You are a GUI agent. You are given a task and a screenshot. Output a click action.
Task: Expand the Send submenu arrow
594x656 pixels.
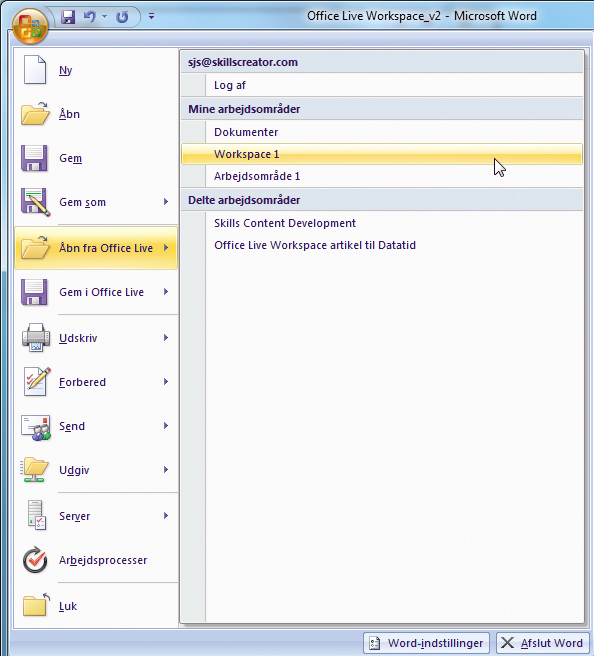(x=166, y=425)
